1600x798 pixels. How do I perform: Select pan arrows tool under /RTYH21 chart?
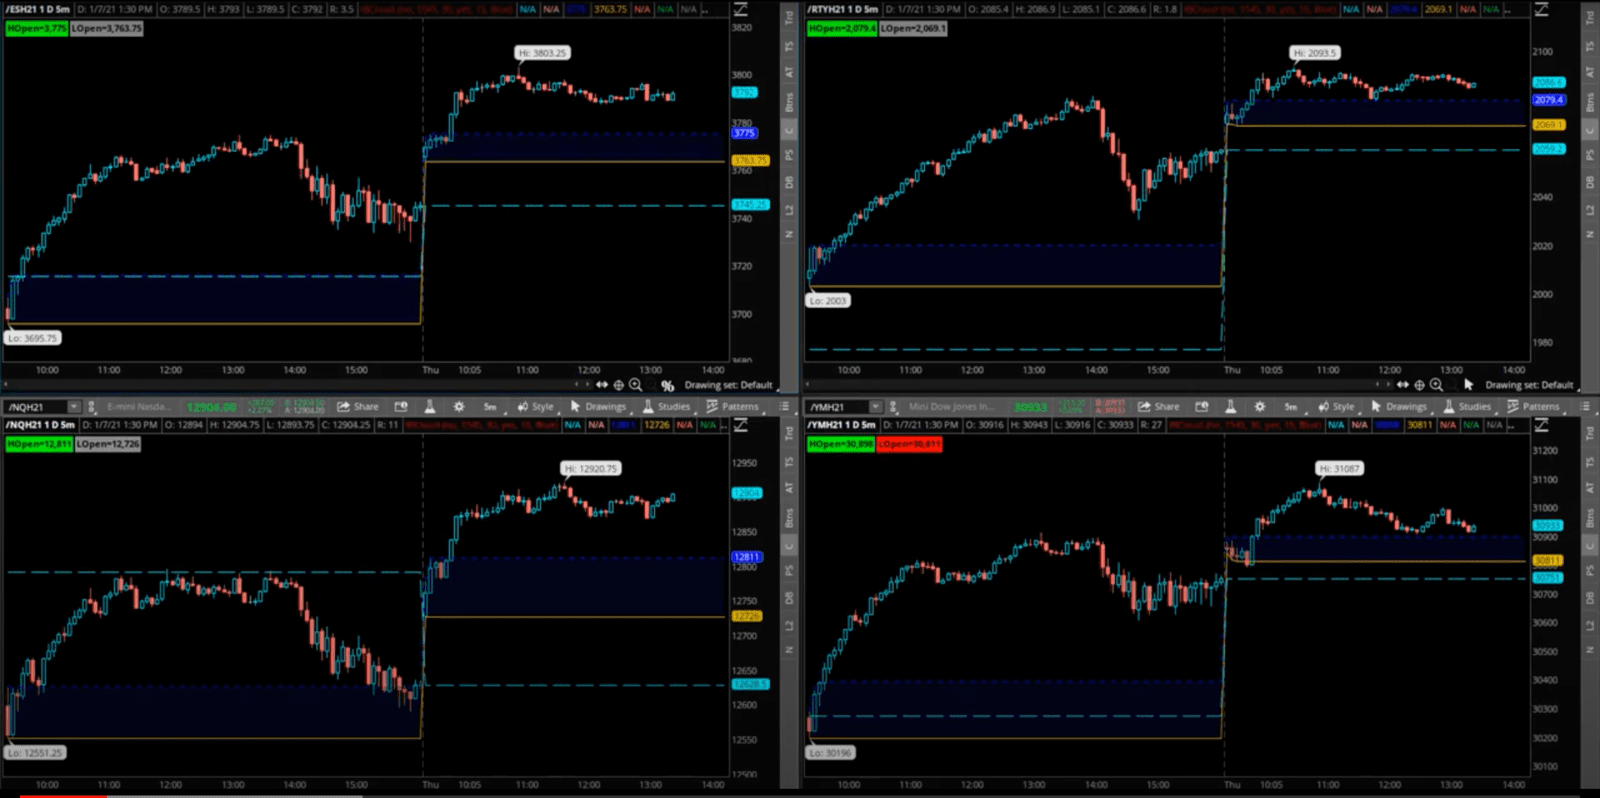point(1403,385)
